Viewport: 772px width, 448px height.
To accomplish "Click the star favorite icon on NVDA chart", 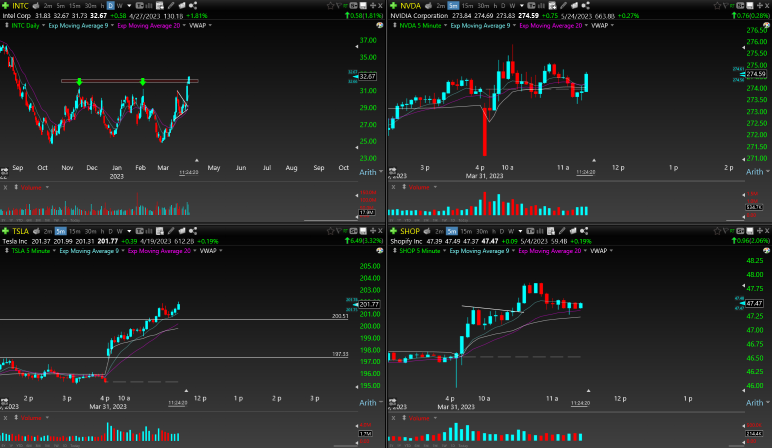I will tap(717, 6).
